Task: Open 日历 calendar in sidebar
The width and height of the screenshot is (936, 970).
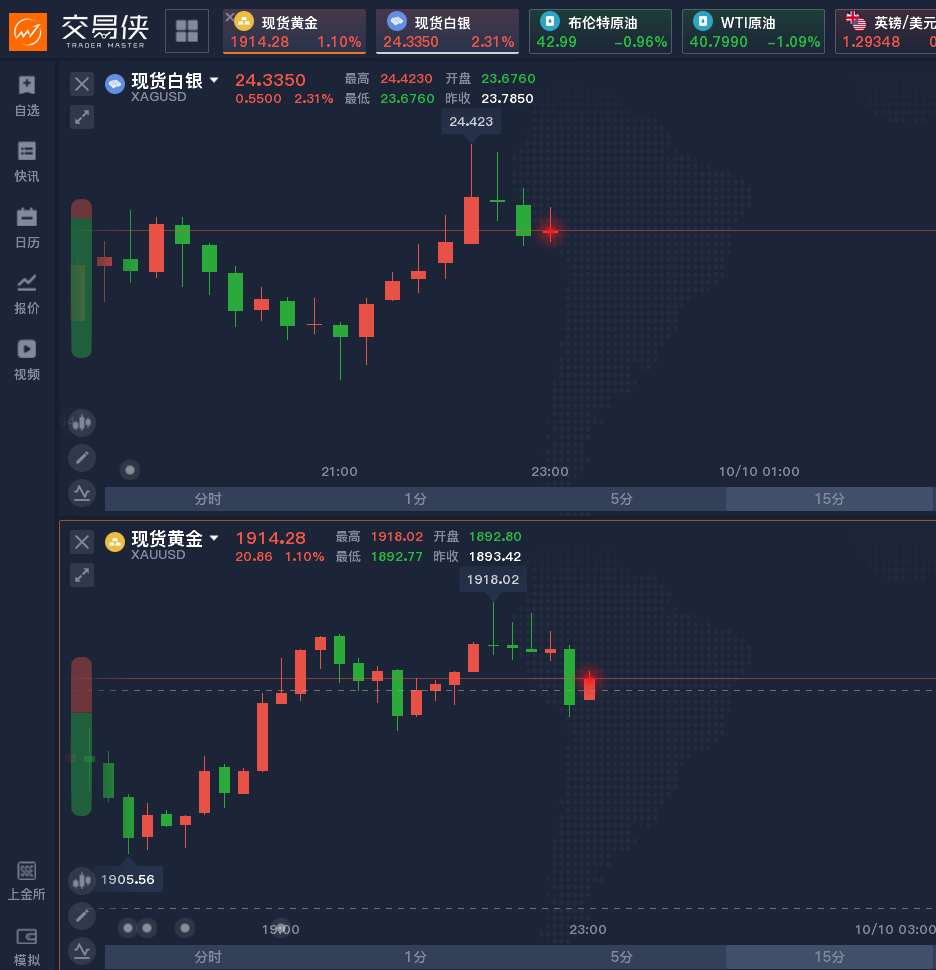Action: (27, 228)
